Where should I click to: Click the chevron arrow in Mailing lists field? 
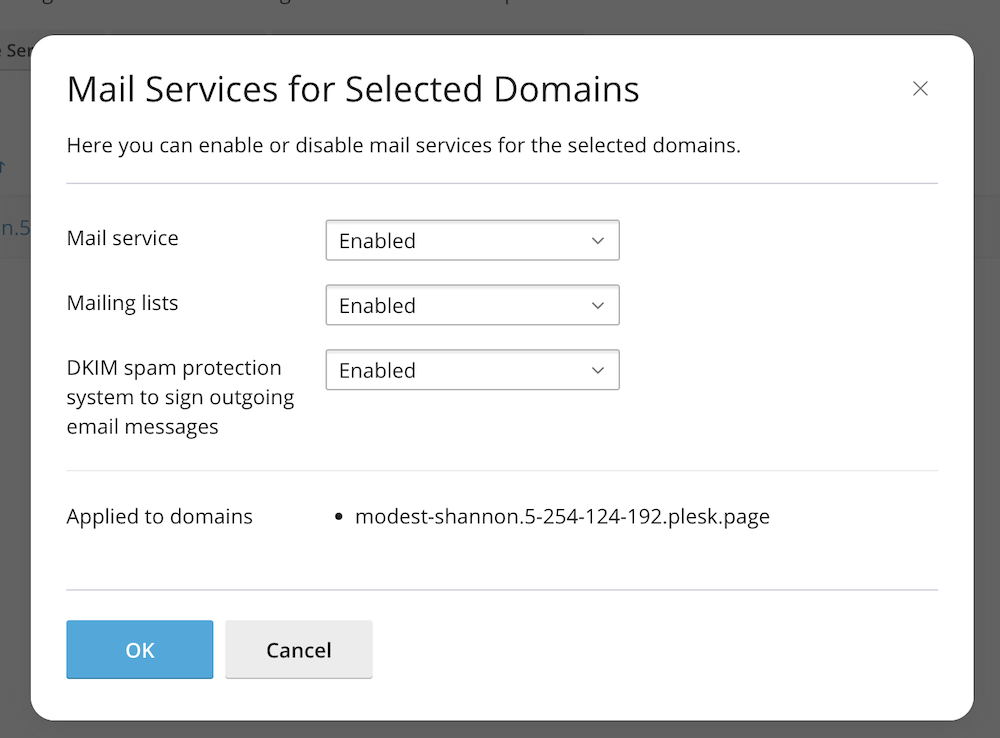coord(598,306)
